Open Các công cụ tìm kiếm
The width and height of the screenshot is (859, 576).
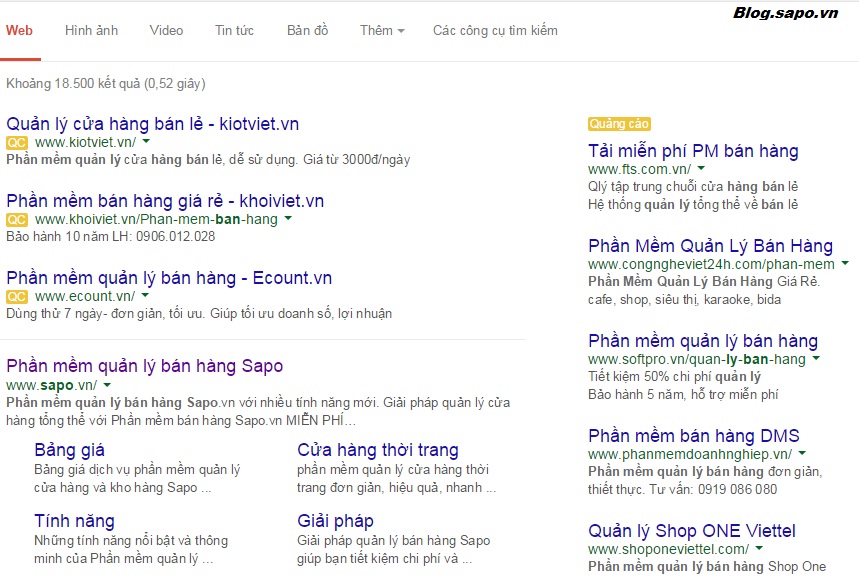pyautogui.click(x=495, y=30)
